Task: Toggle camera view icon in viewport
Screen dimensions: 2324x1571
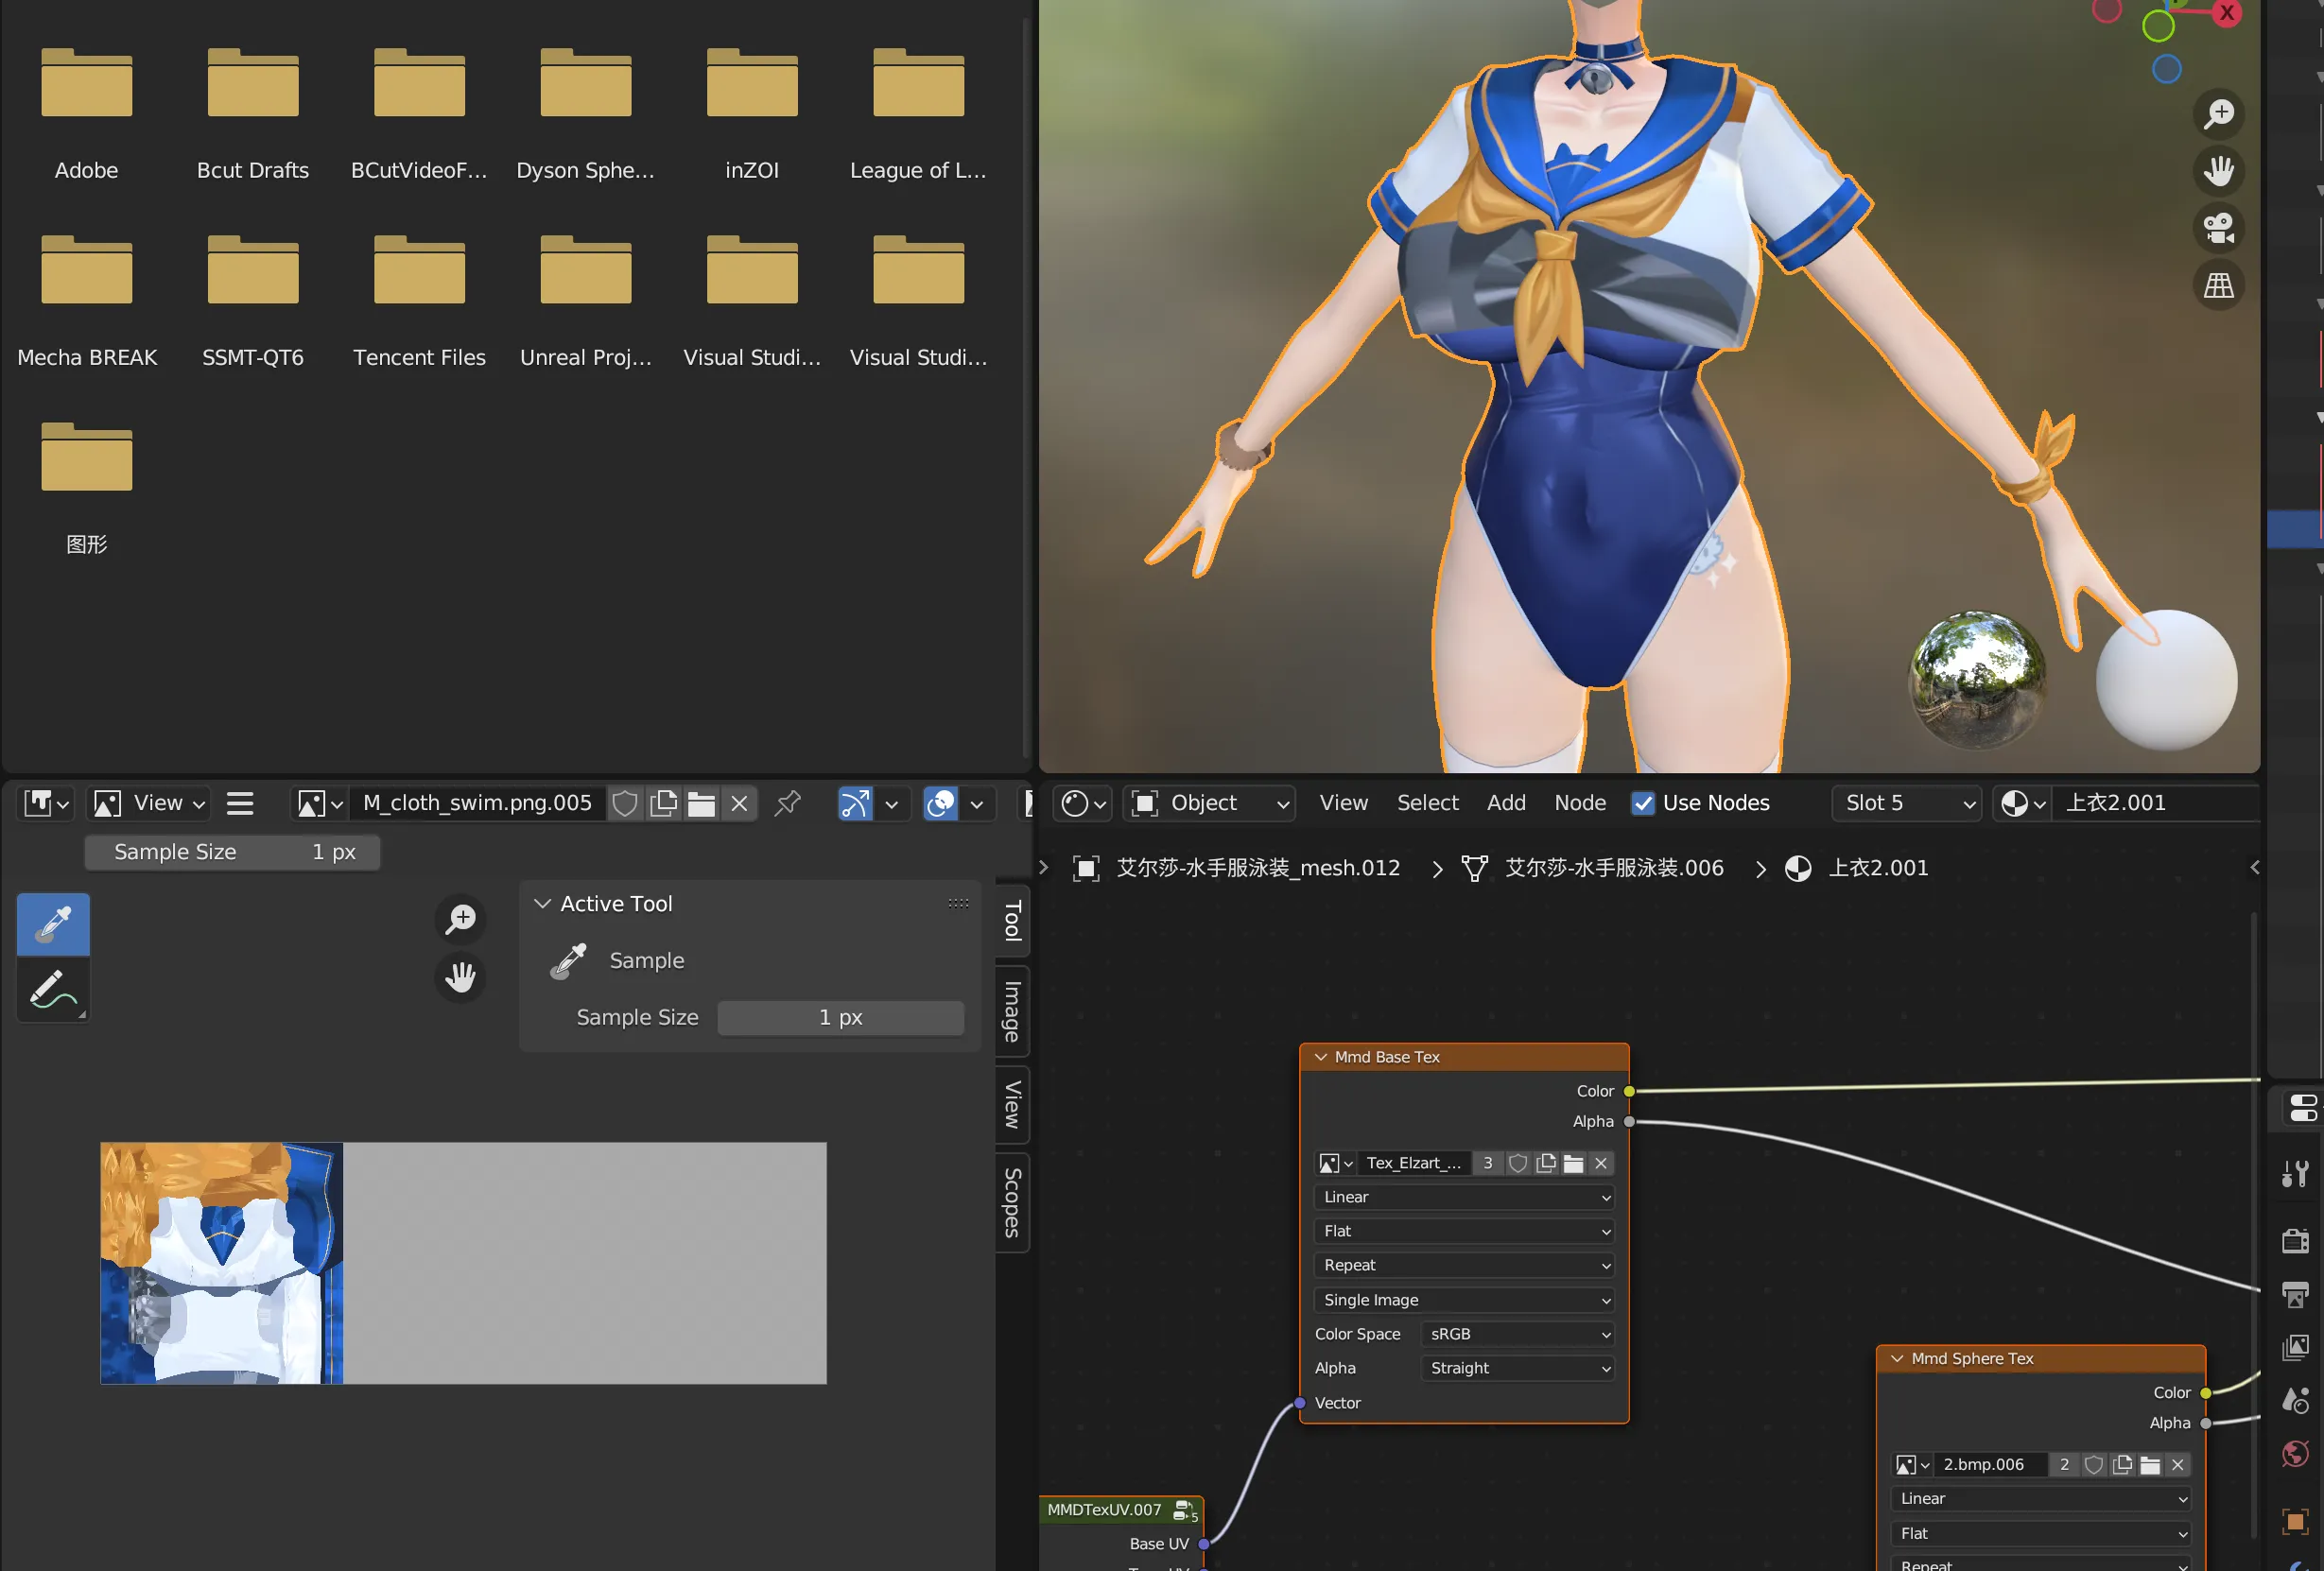Action: (2218, 228)
